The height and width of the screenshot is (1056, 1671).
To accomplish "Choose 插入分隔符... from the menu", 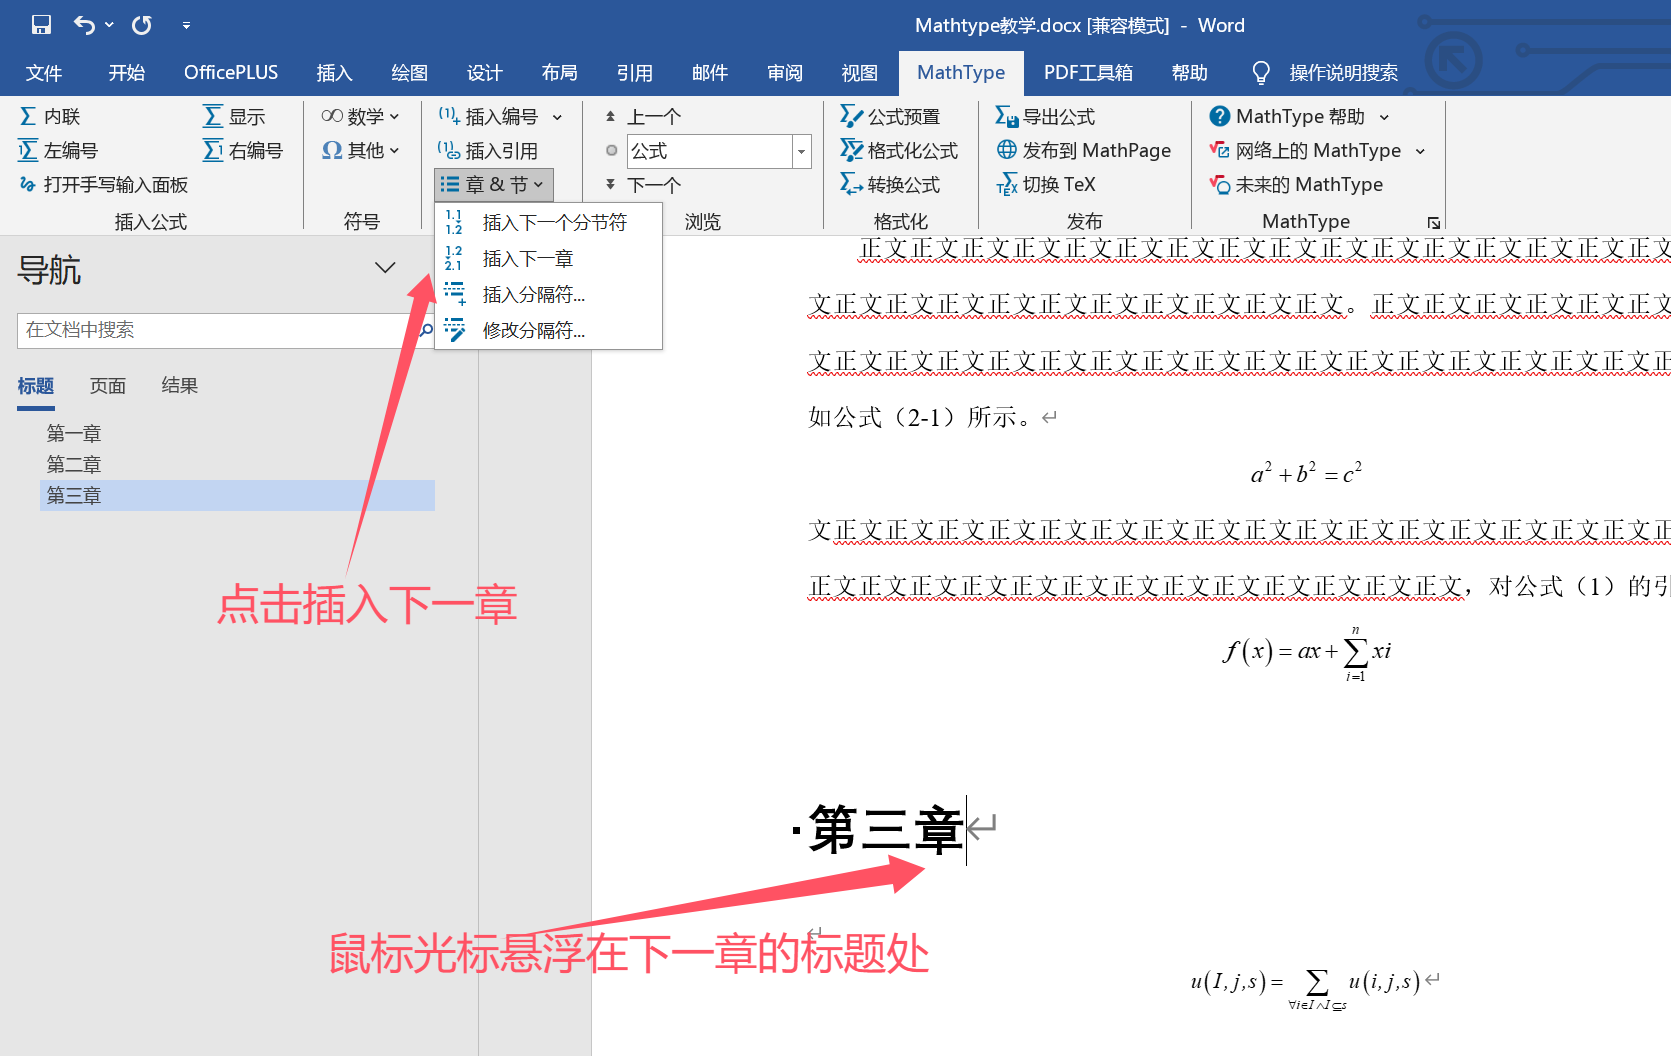I will click(x=548, y=295).
